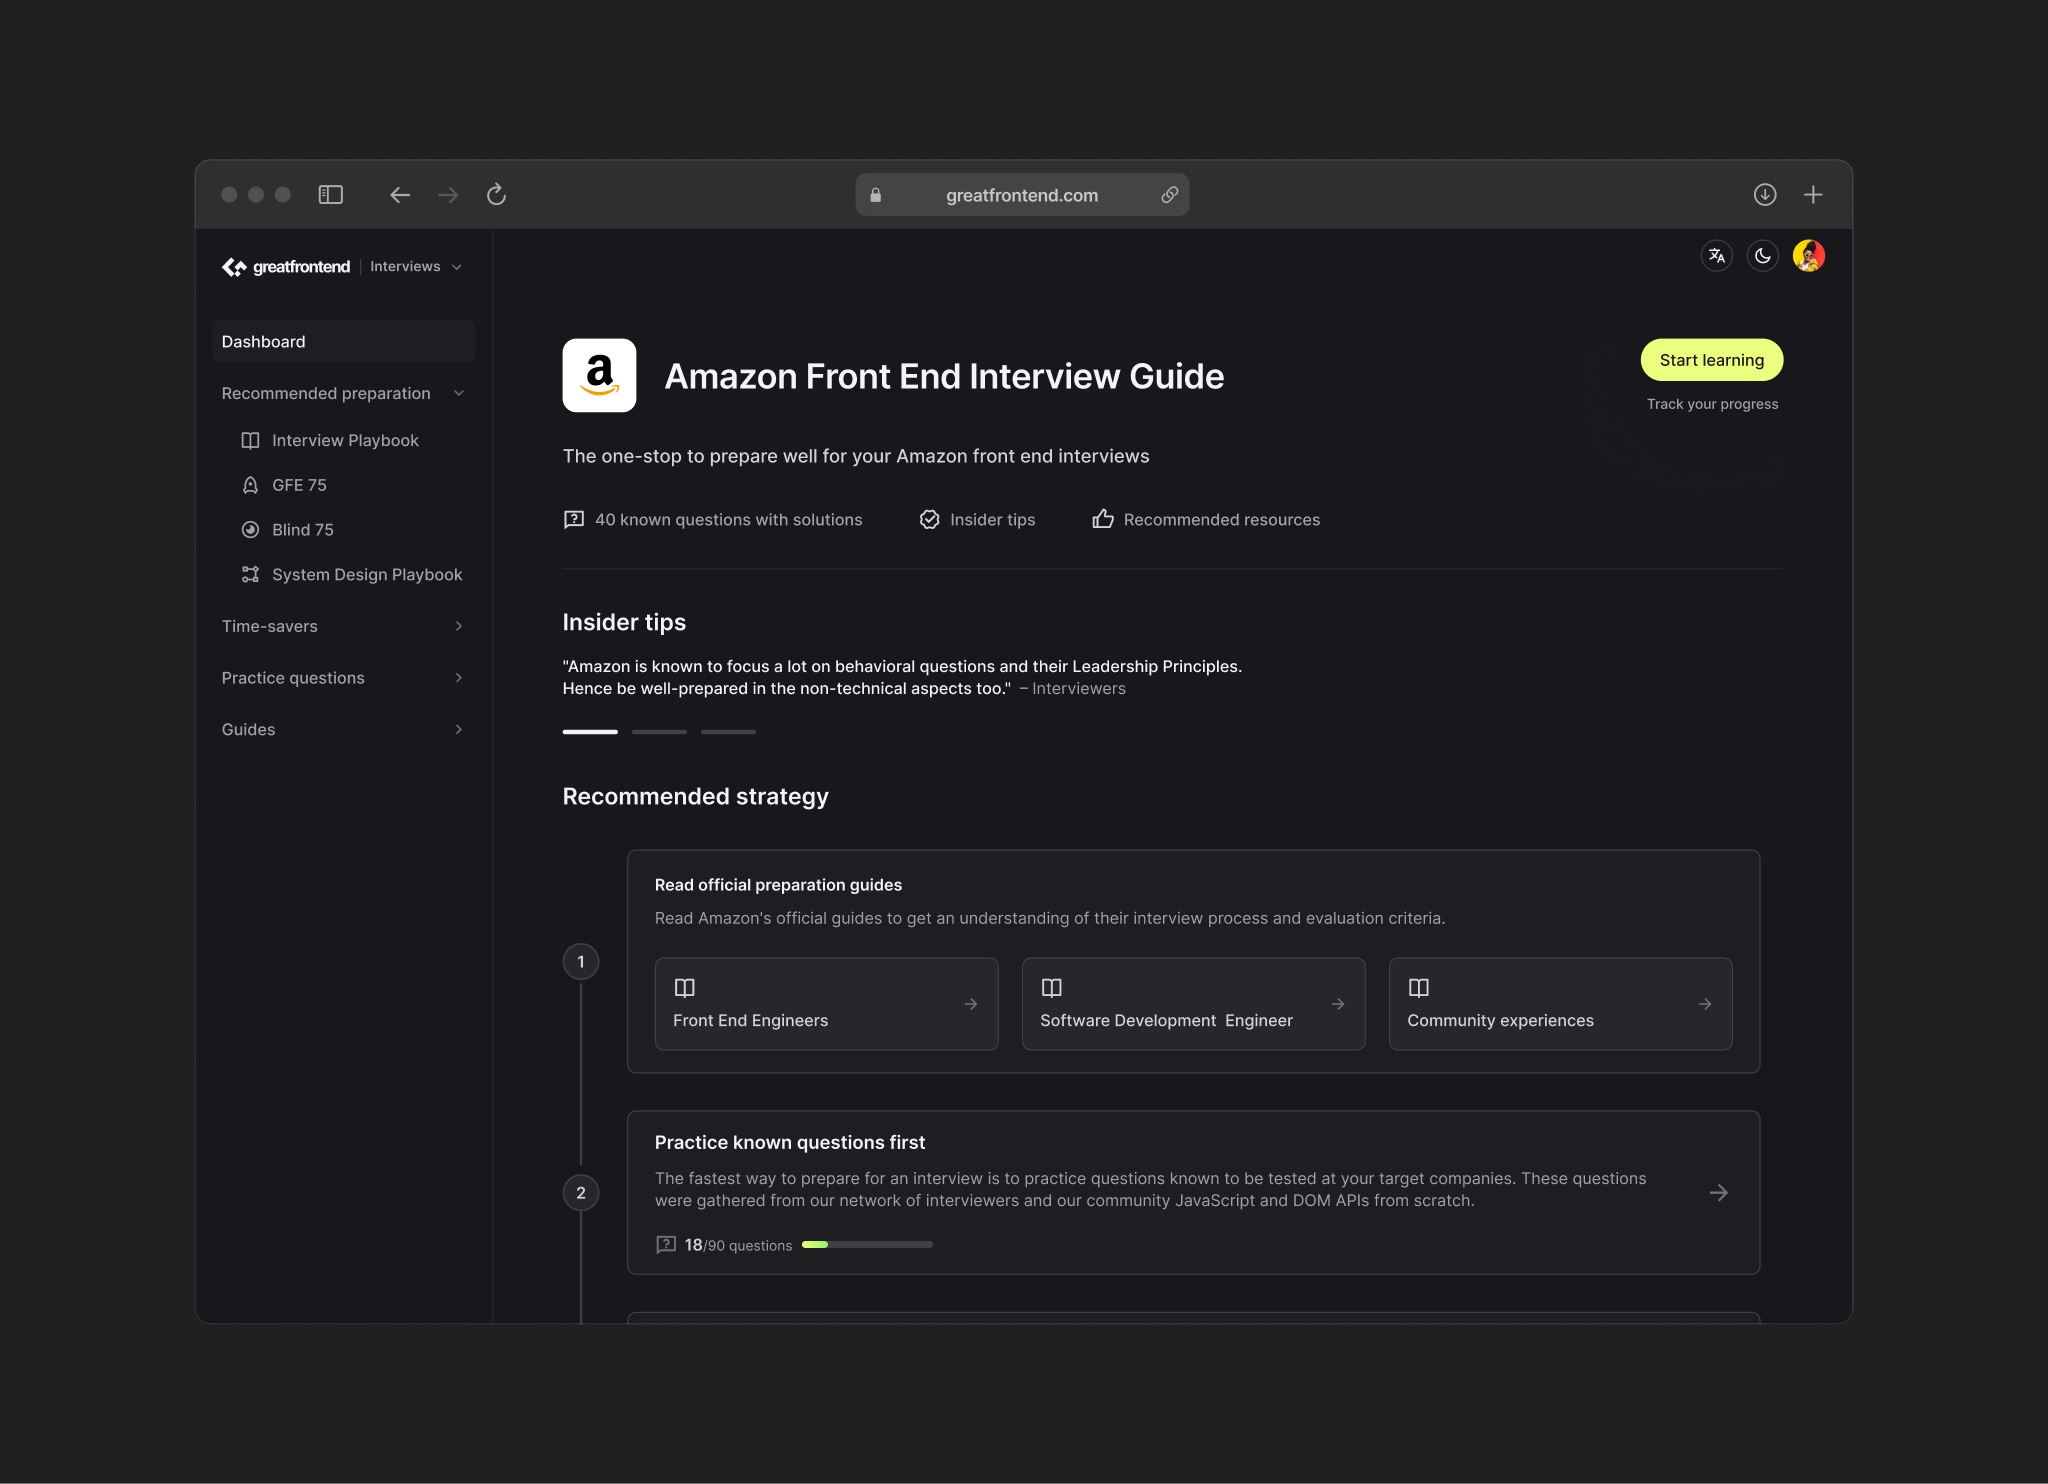Click the verified badge icon beside Insider tips
Screen dimensions: 2048x1484
coord(929,520)
